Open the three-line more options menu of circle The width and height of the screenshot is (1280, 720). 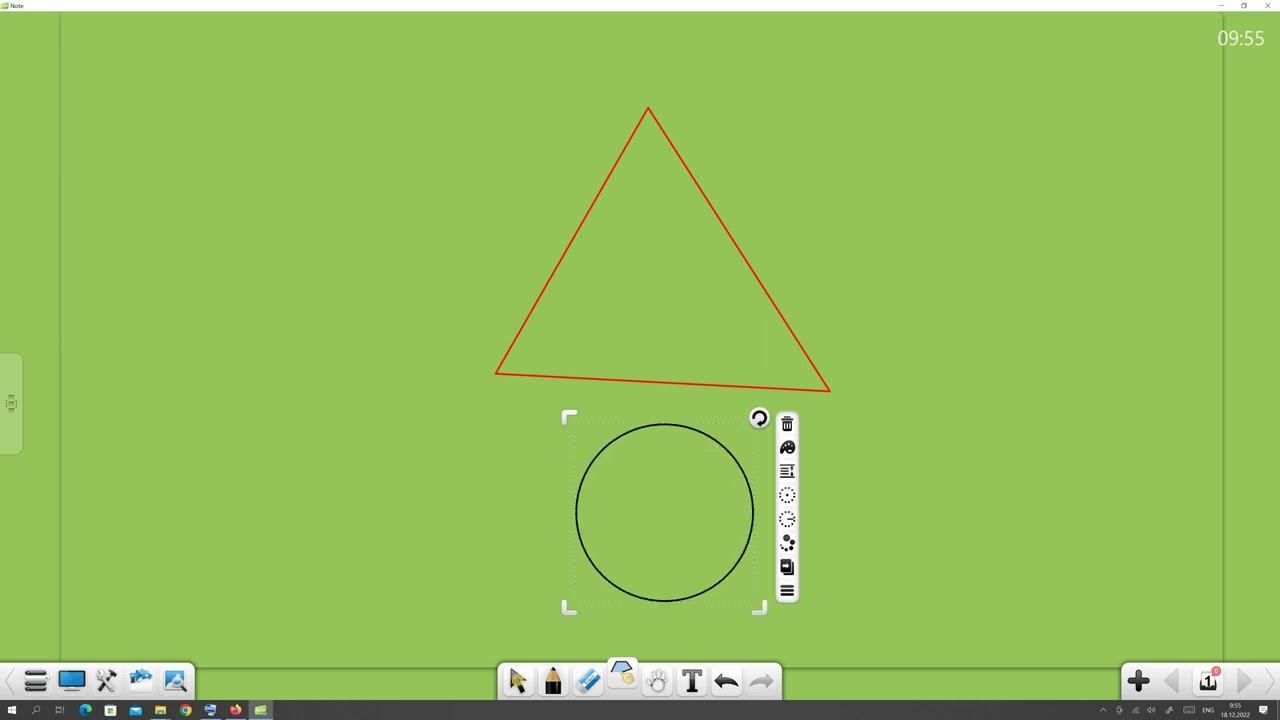click(x=787, y=591)
